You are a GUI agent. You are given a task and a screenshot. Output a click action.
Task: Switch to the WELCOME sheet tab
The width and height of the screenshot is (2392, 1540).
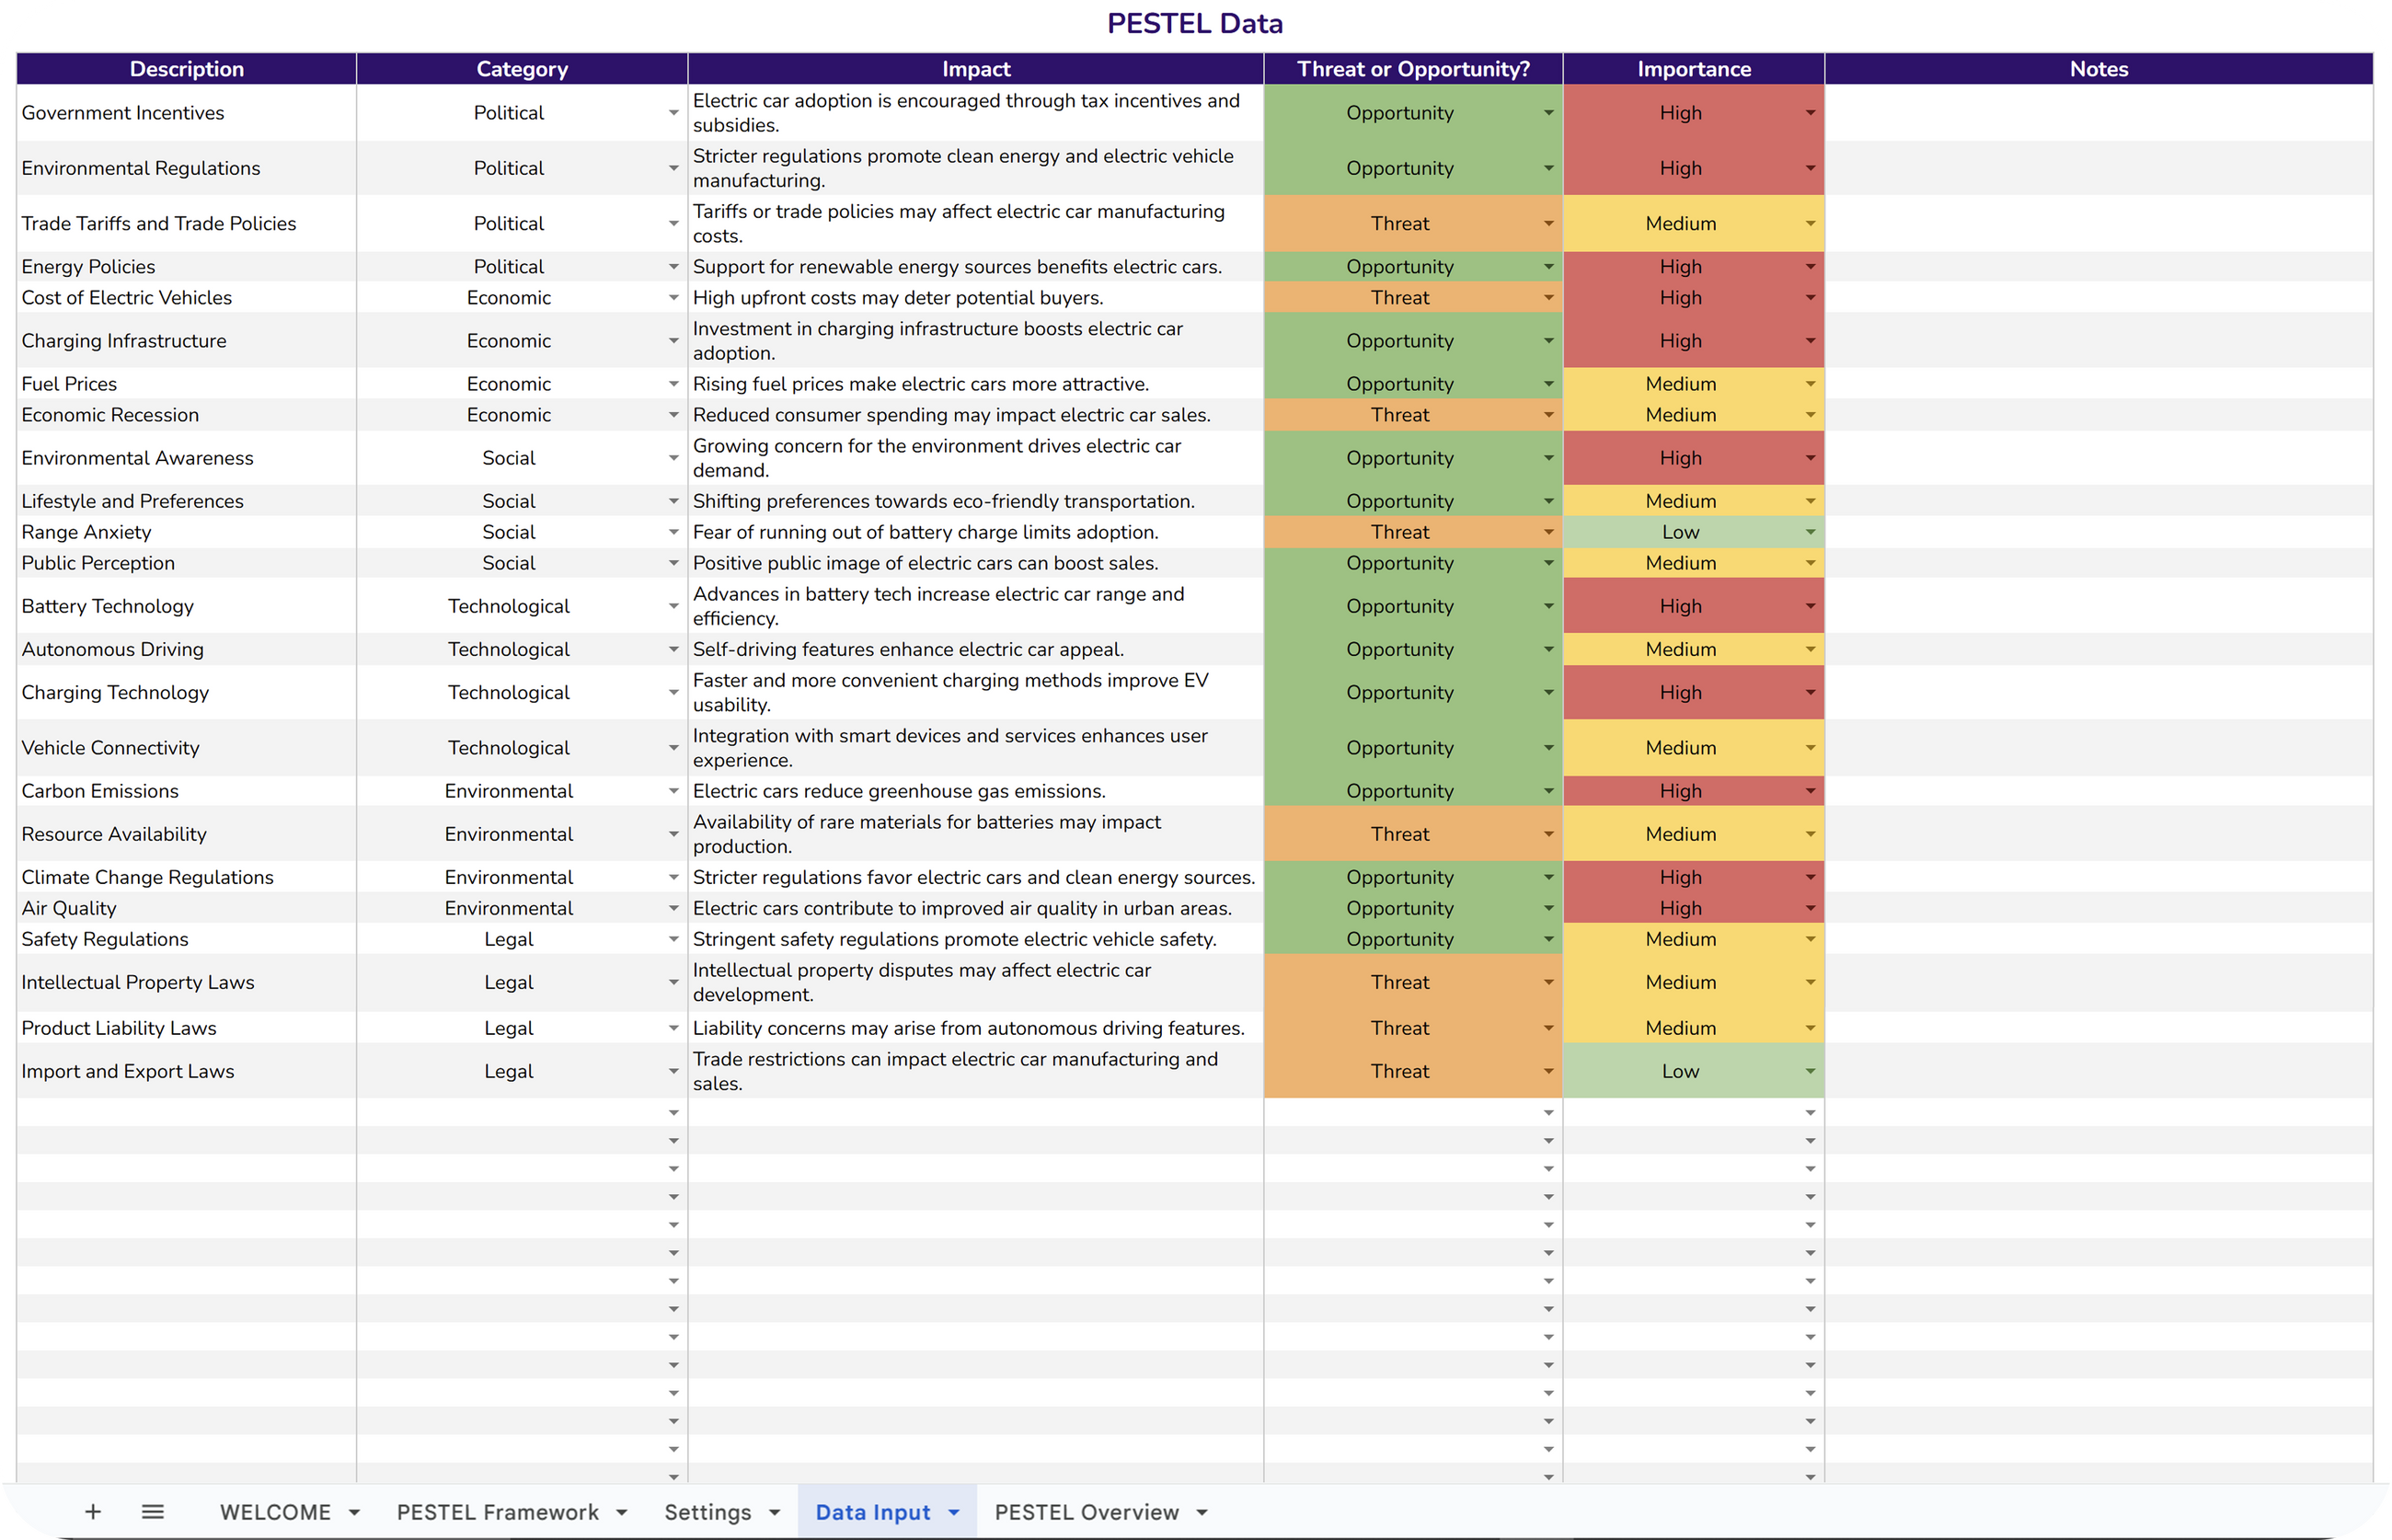pos(275,1512)
